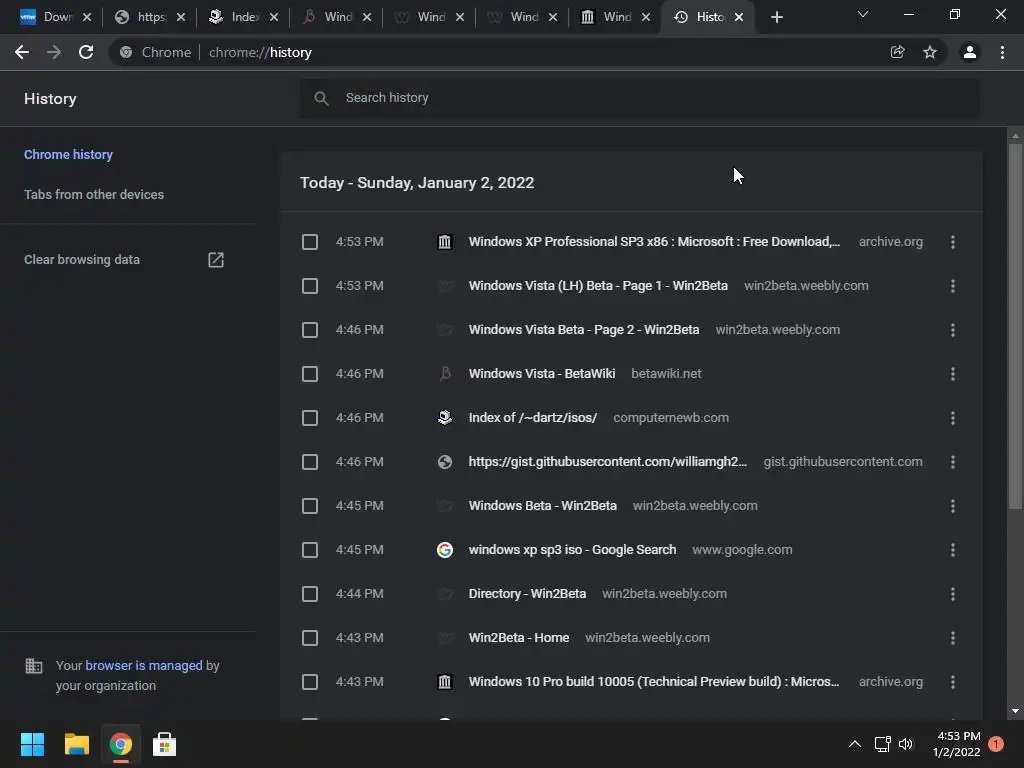The width and height of the screenshot is (1024, 768).
Task: Click the globe favicon for the gist.githubusercontent entry
Action: [x=445, y=462]
